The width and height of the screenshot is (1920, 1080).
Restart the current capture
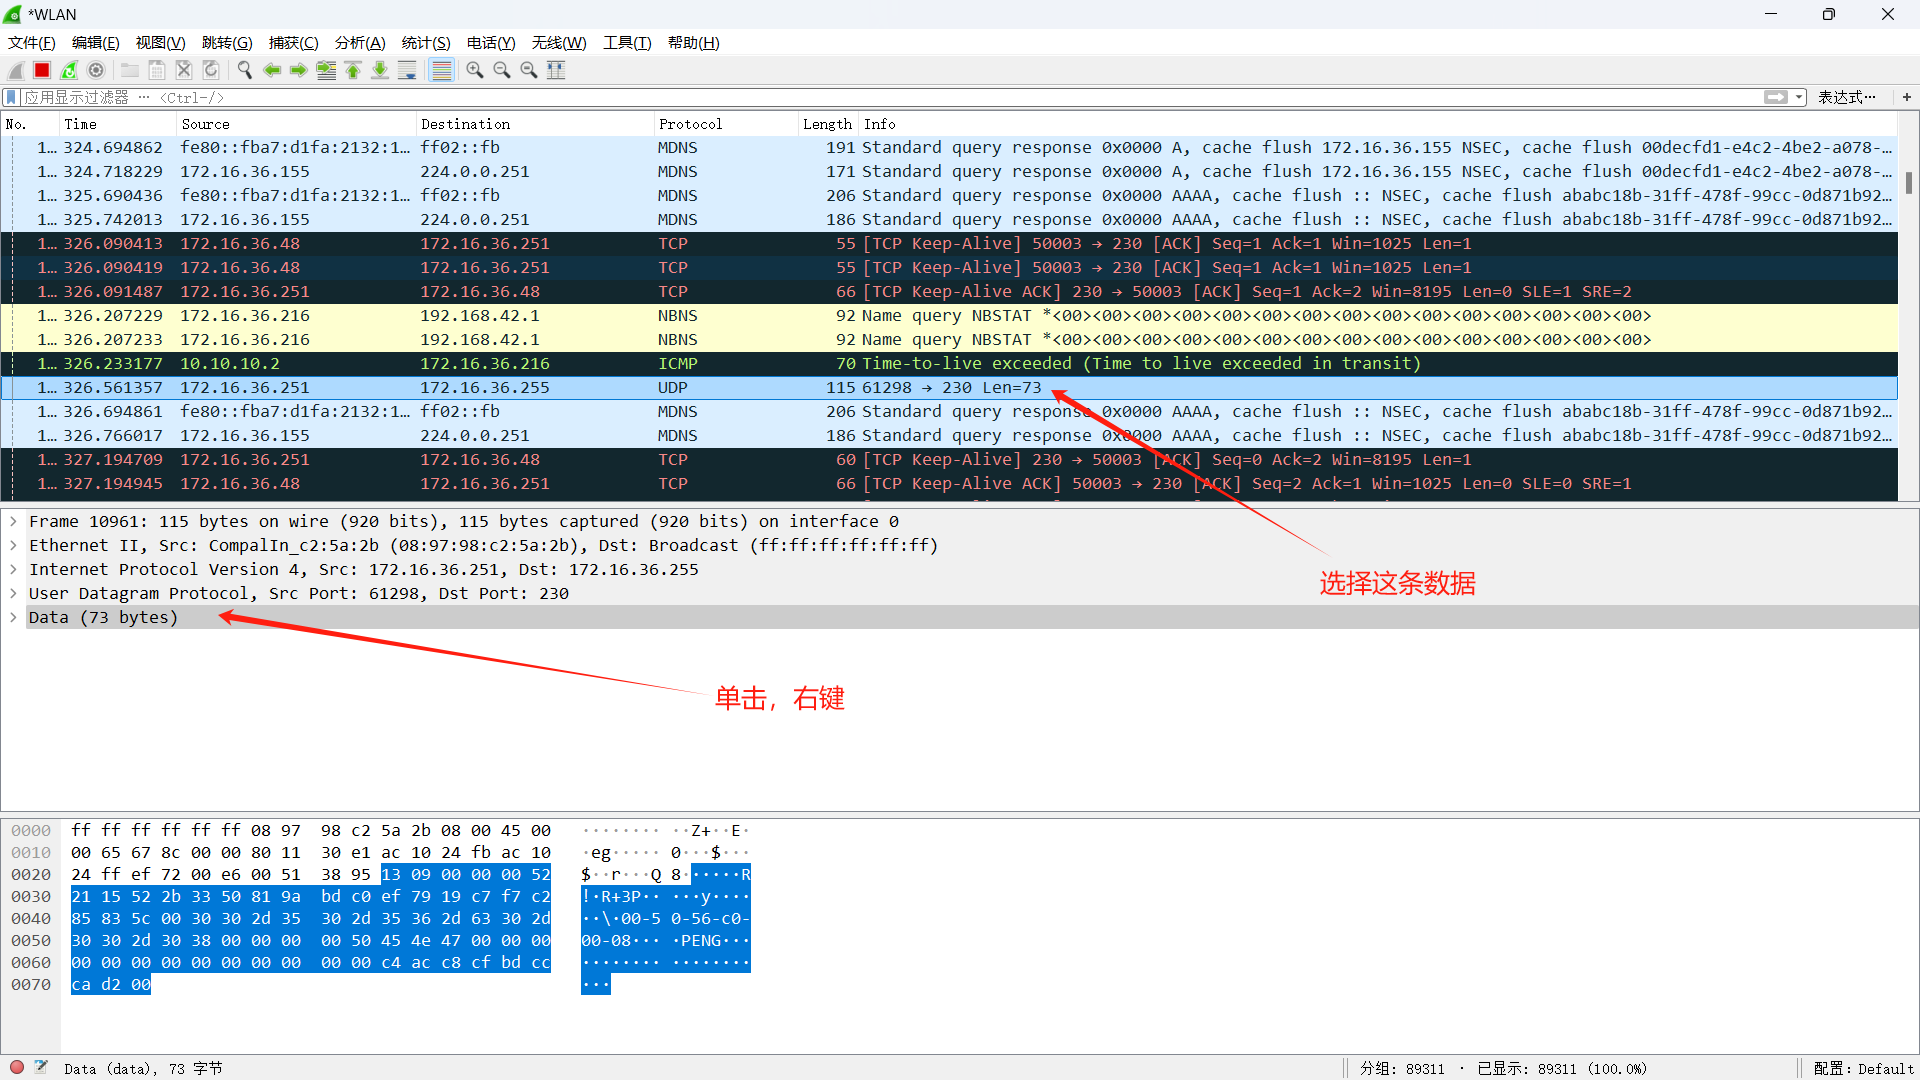coord(68,70)
